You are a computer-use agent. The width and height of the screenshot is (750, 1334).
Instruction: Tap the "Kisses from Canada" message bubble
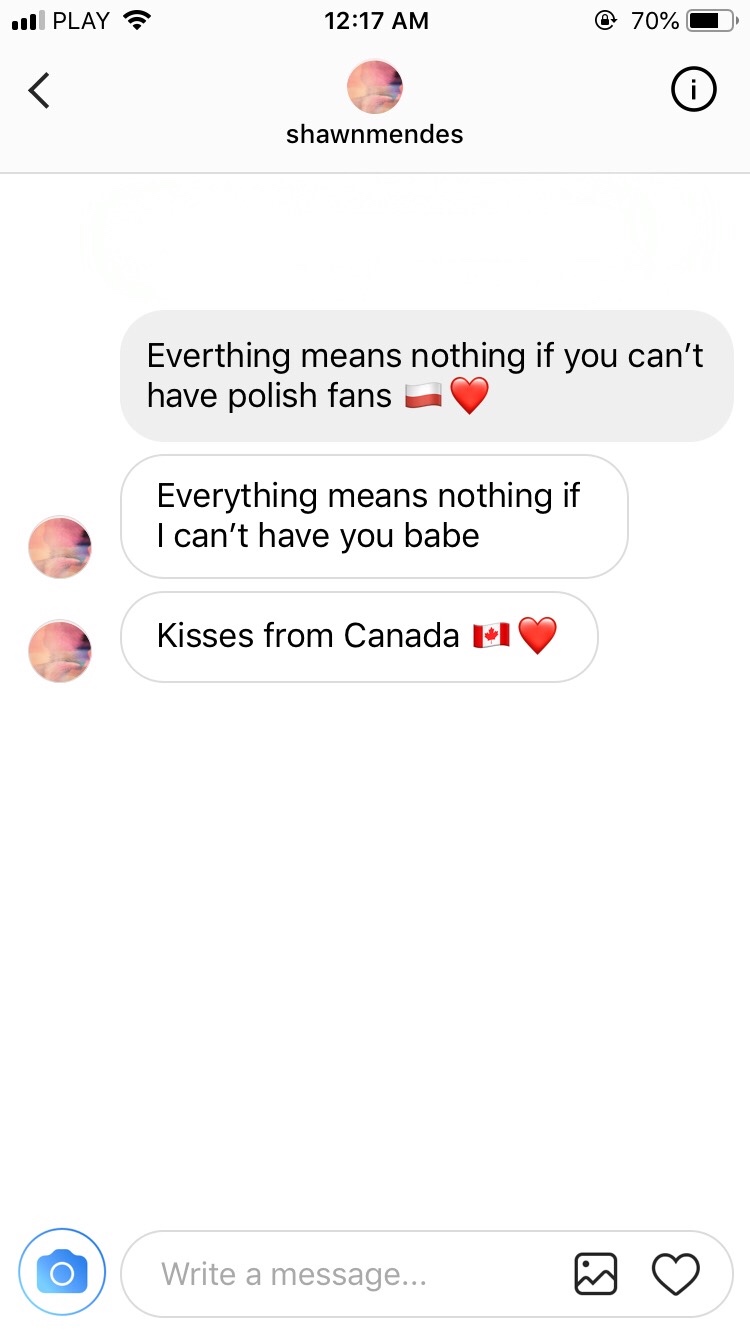359,636
